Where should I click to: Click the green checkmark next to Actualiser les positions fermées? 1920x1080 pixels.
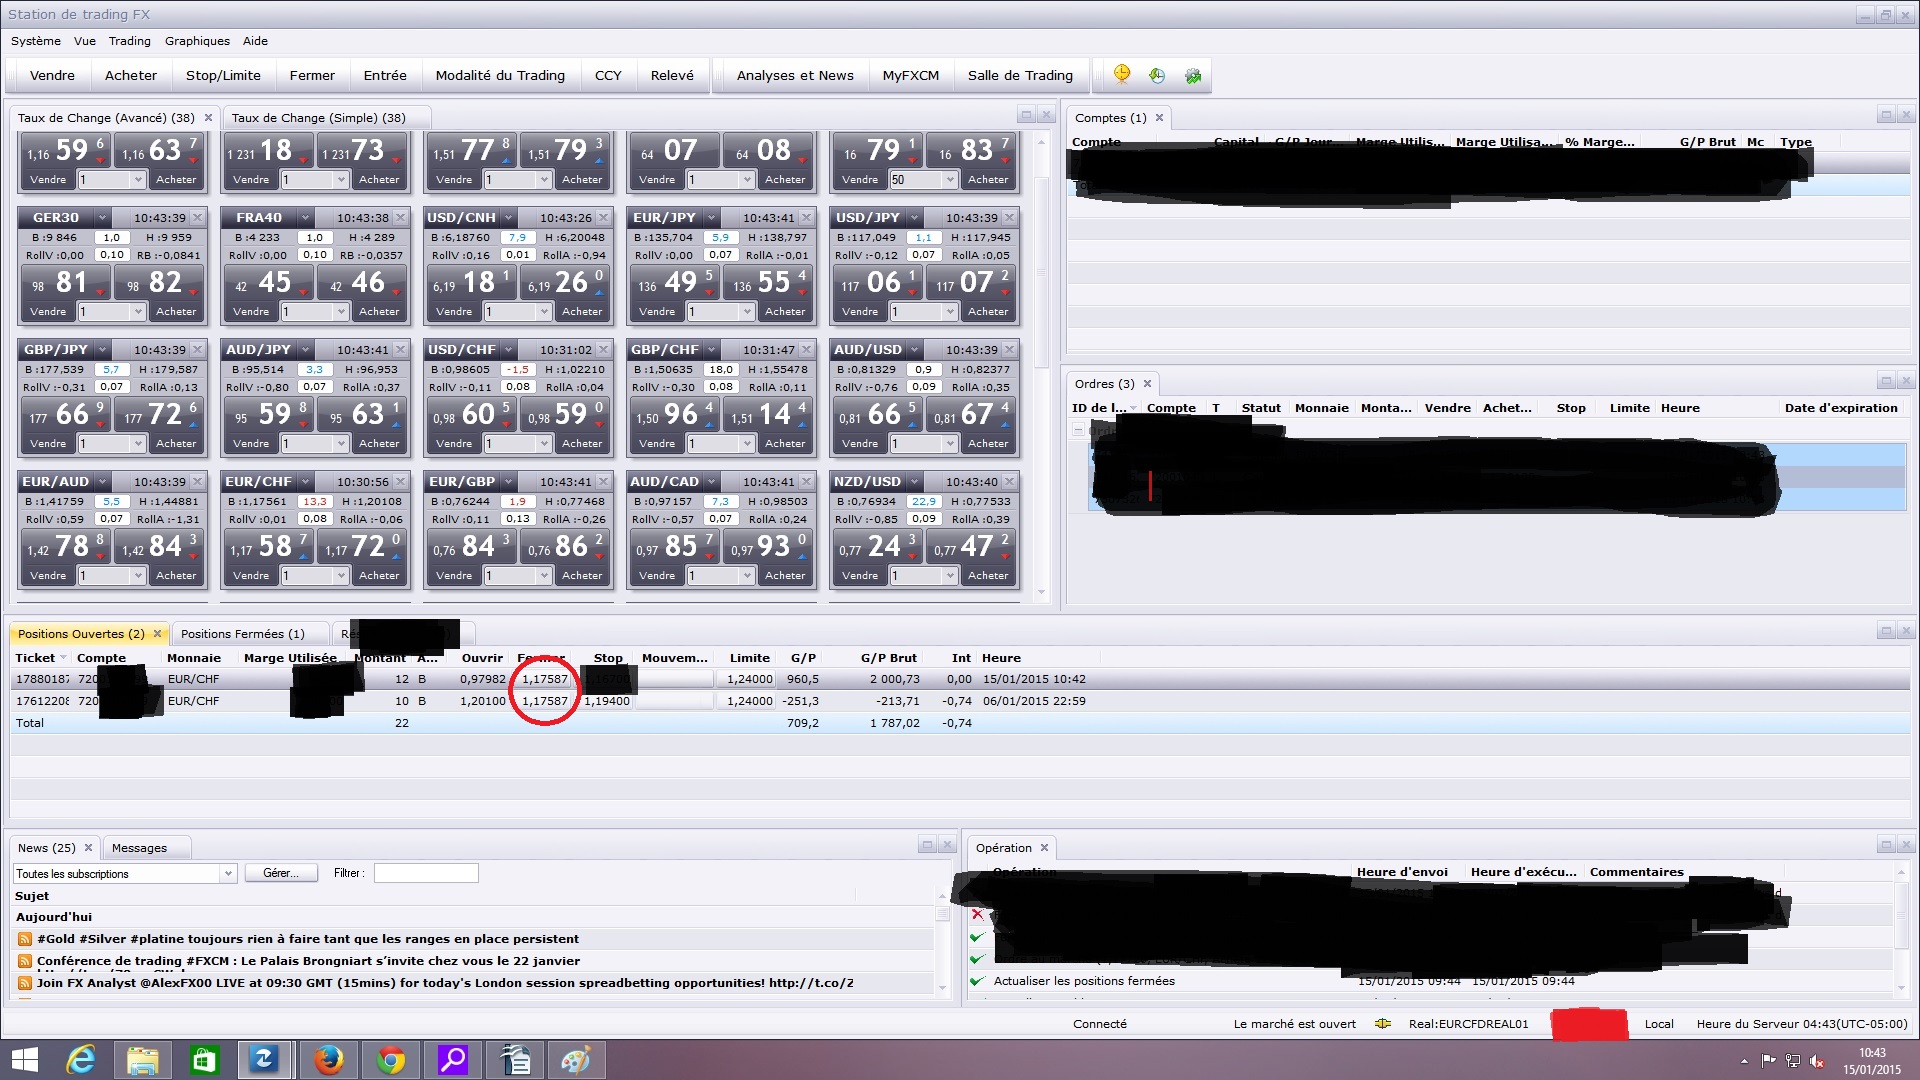pos(977,981)
